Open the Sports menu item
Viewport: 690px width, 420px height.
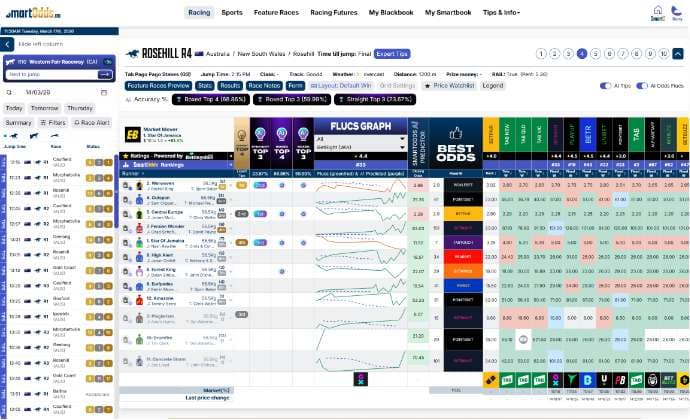click(231, 13)
